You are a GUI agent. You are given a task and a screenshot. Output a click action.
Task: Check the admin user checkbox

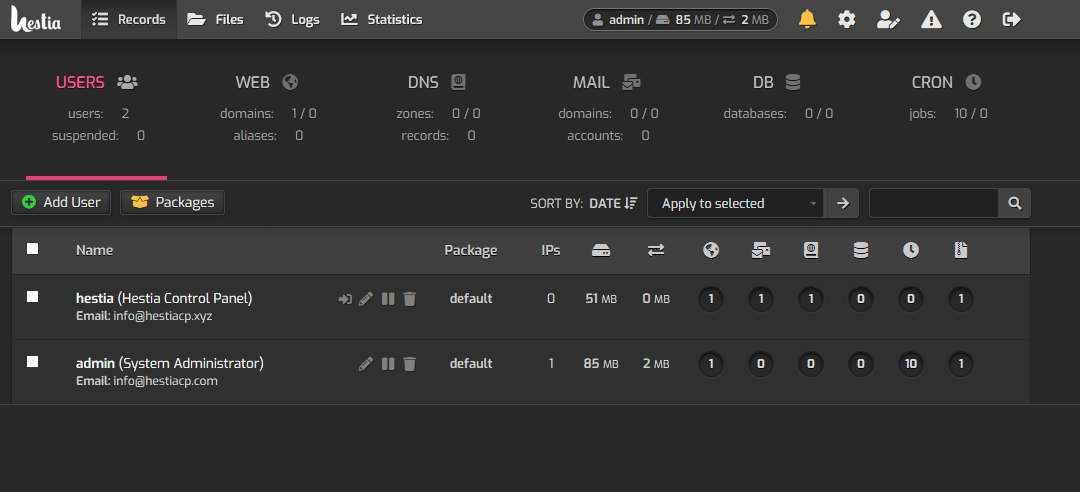click(x=32, y=361)
